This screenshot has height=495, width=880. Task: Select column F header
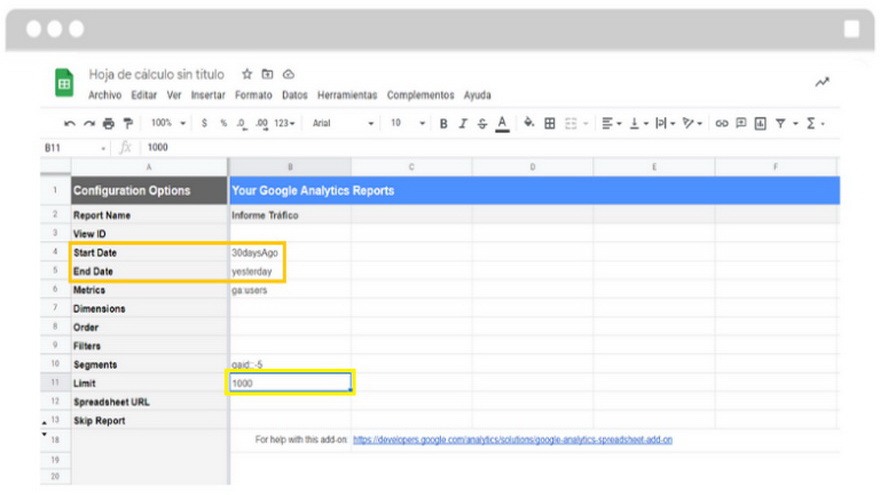pyautogui.click(x=776, y=167)
